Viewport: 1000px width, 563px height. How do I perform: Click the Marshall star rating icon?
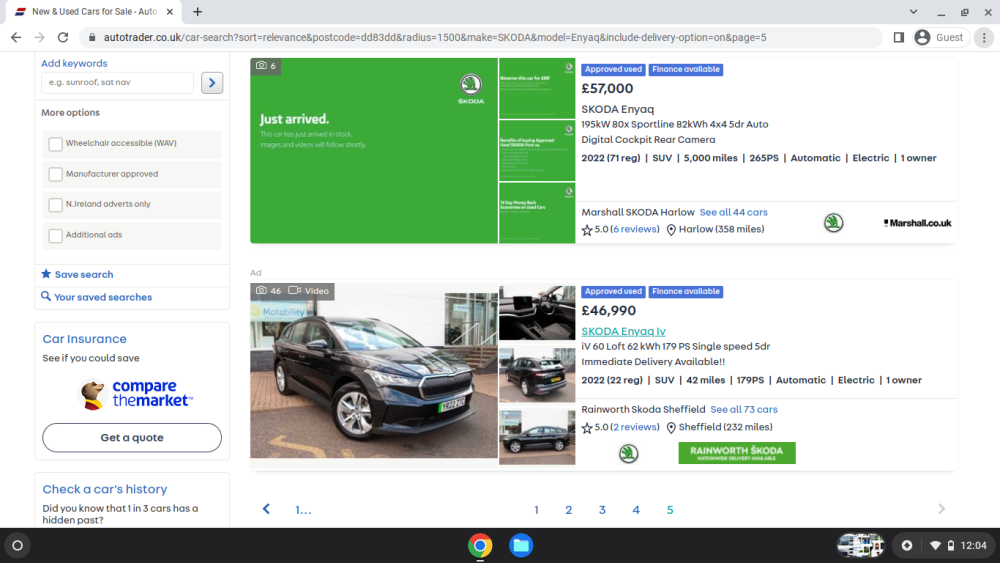587,230
